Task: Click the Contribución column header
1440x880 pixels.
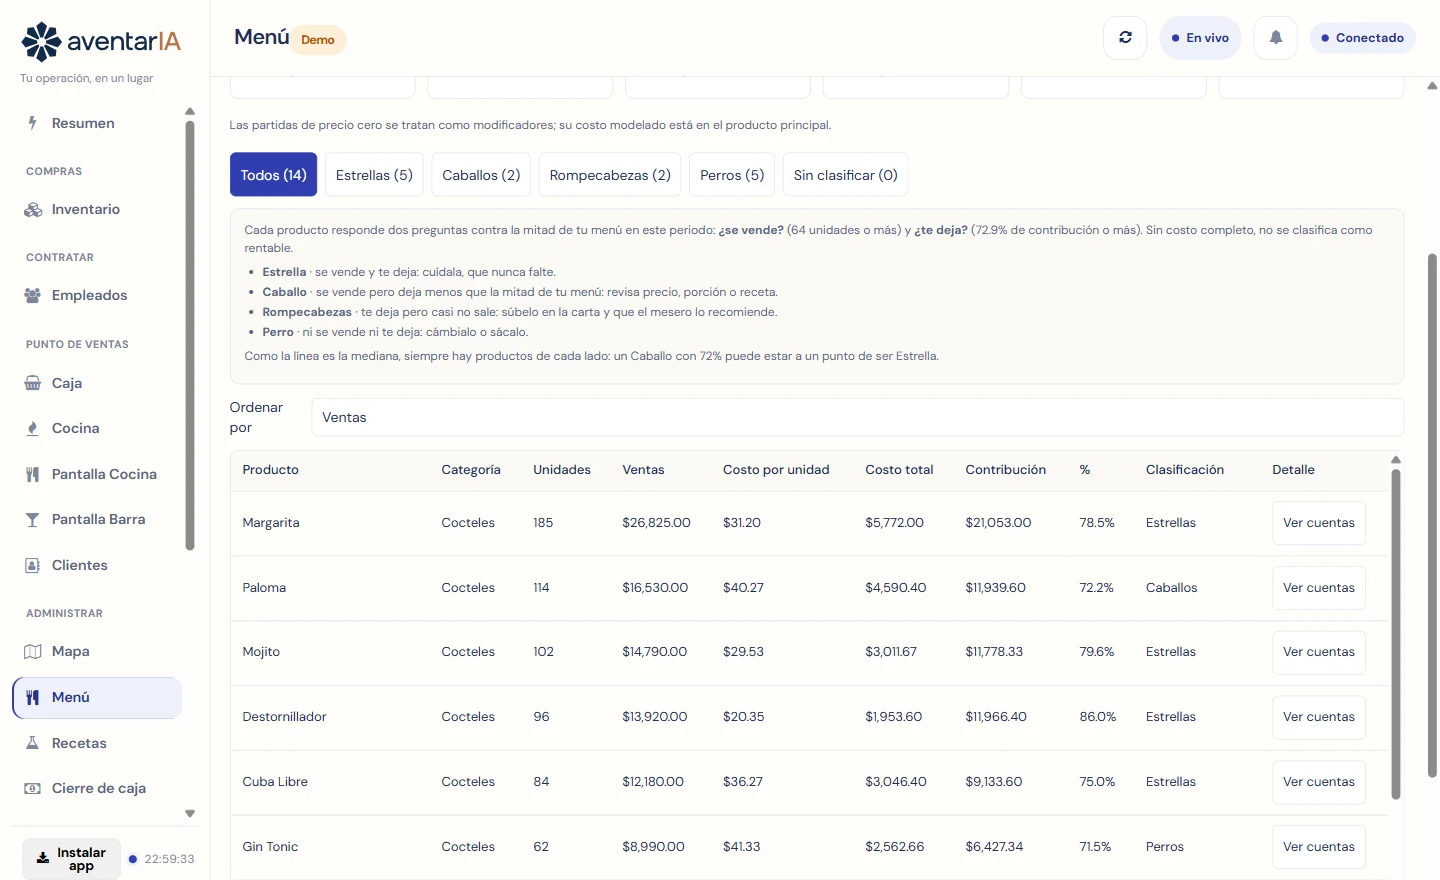Action: 1005,470
